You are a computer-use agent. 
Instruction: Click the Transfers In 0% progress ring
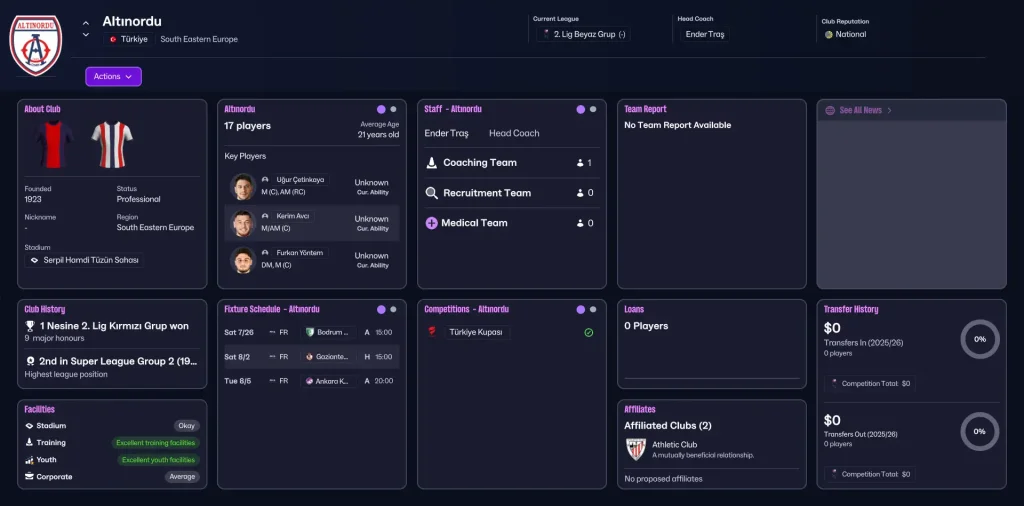tap(980, 340)
